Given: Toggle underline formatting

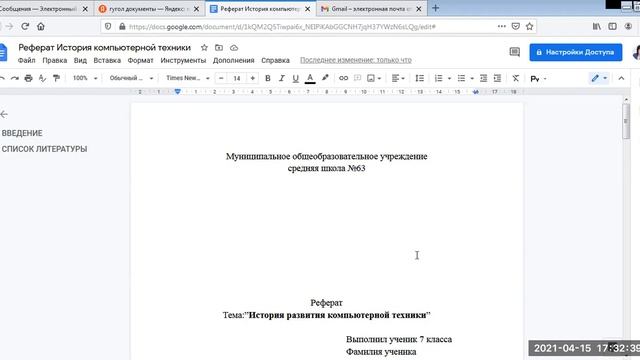Looking at the screenshot, I should 296,78.
